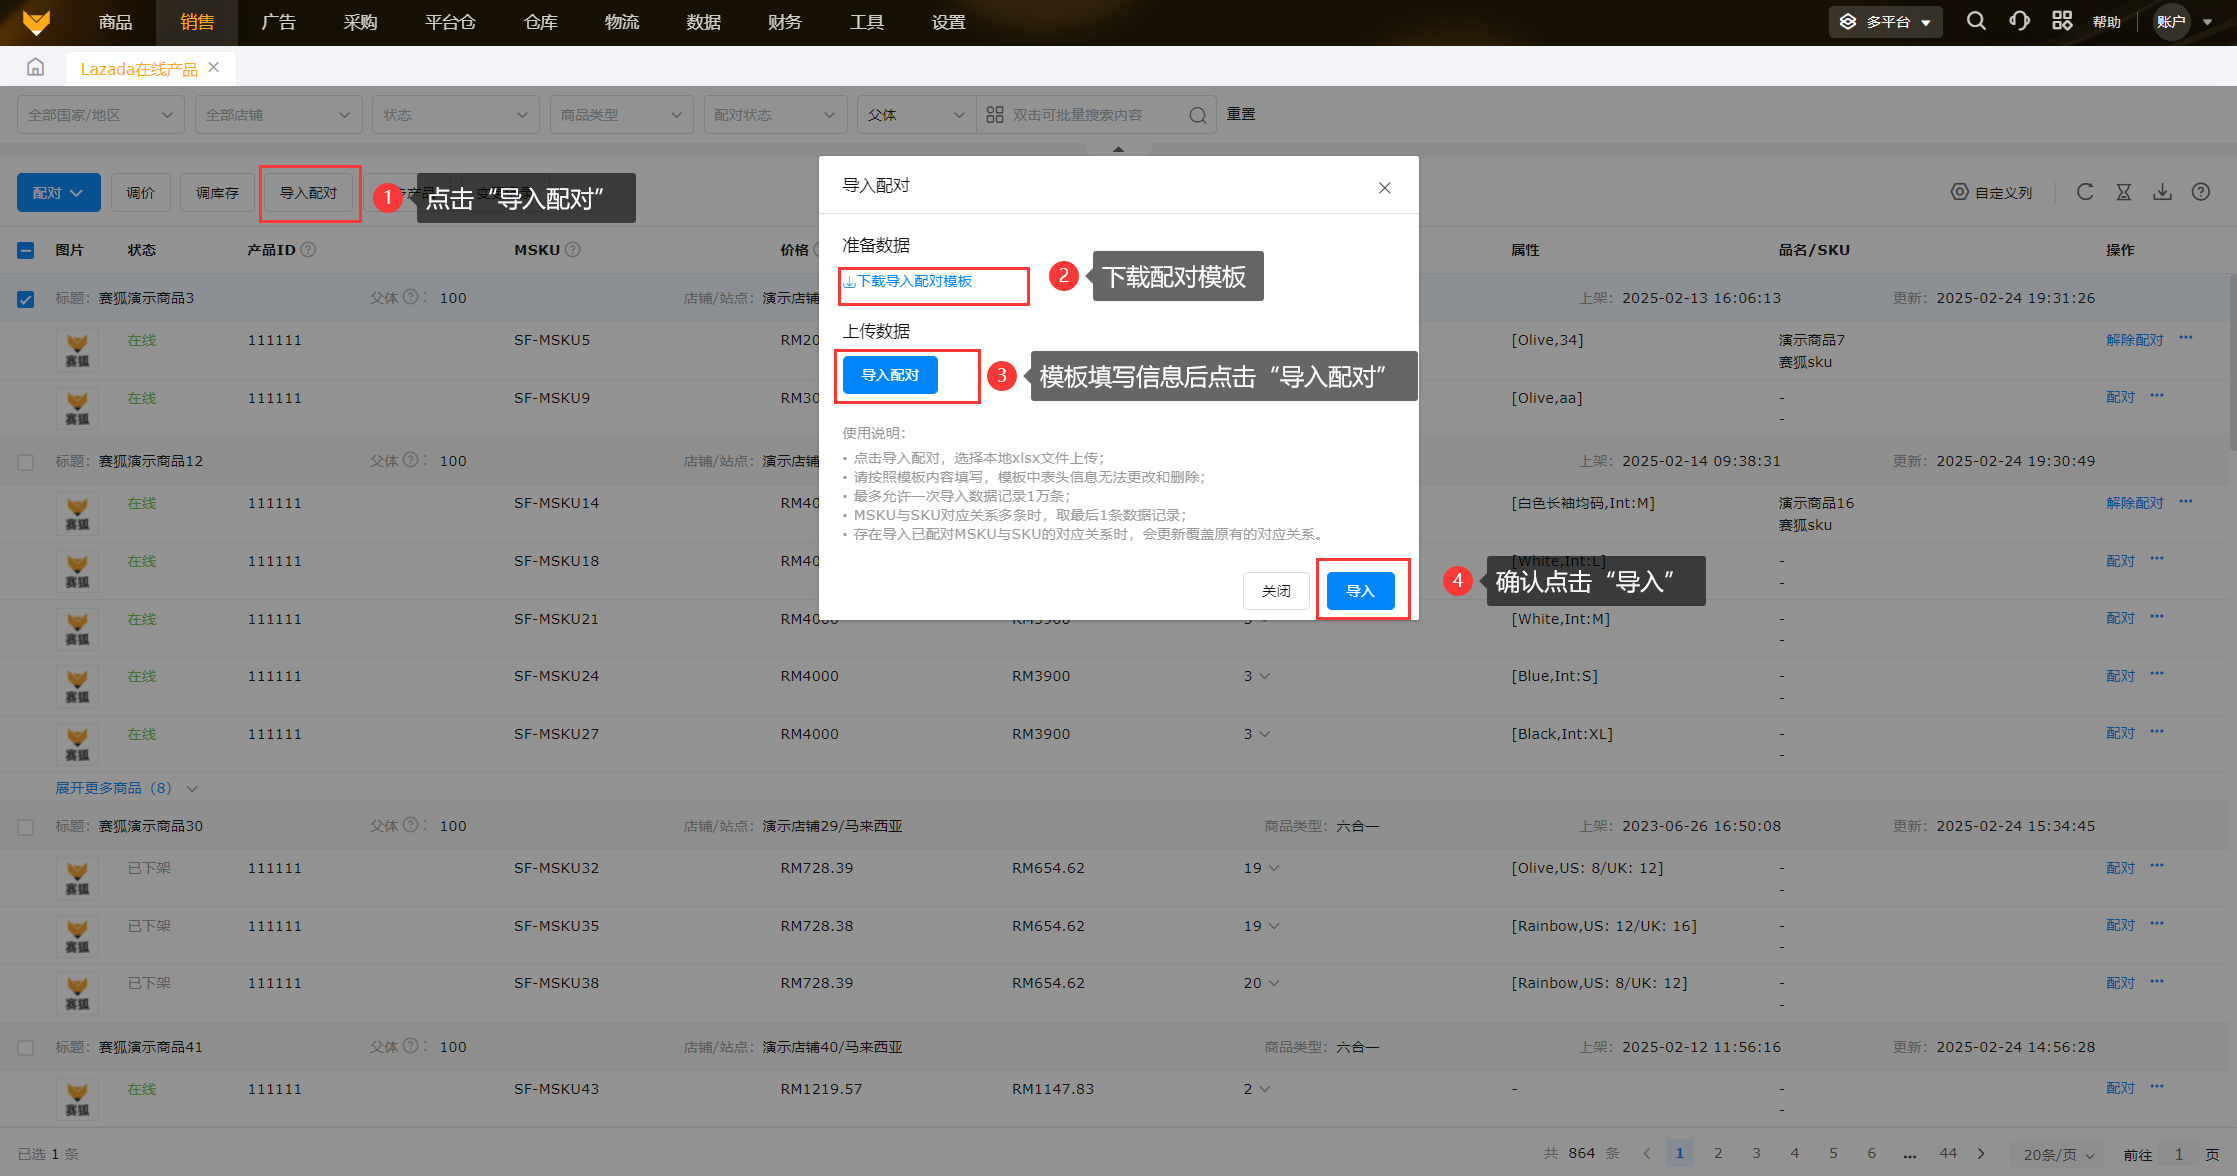Toggle the select-all header checkbox
Image resolution: width=2237 pixels, height=1176 pixels.
[x=26, y=251]
